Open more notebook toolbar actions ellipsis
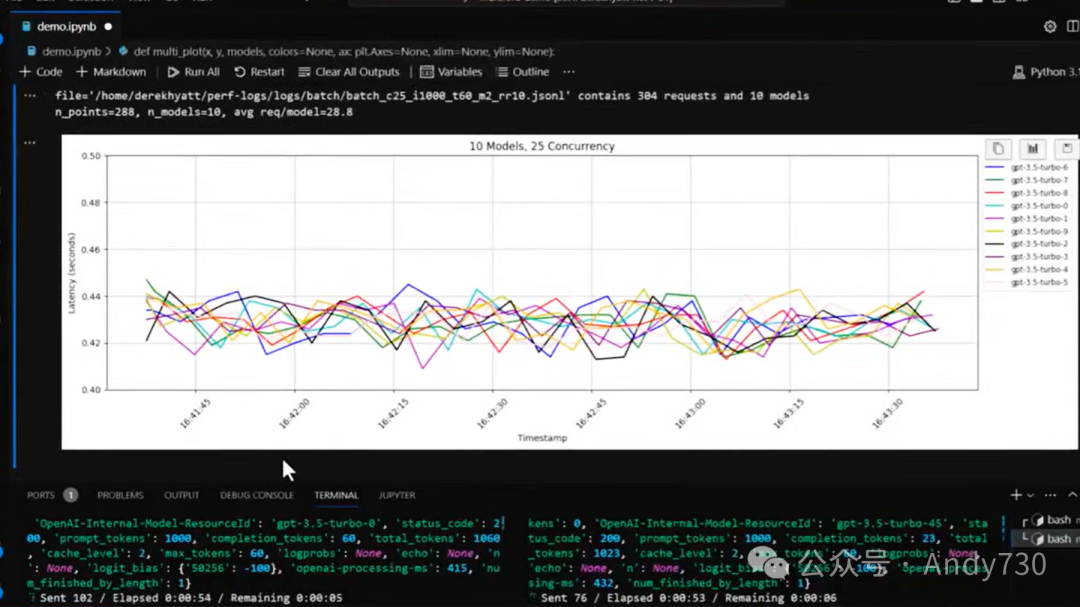This screenshot has width=1080, height=607. [568, 72]
